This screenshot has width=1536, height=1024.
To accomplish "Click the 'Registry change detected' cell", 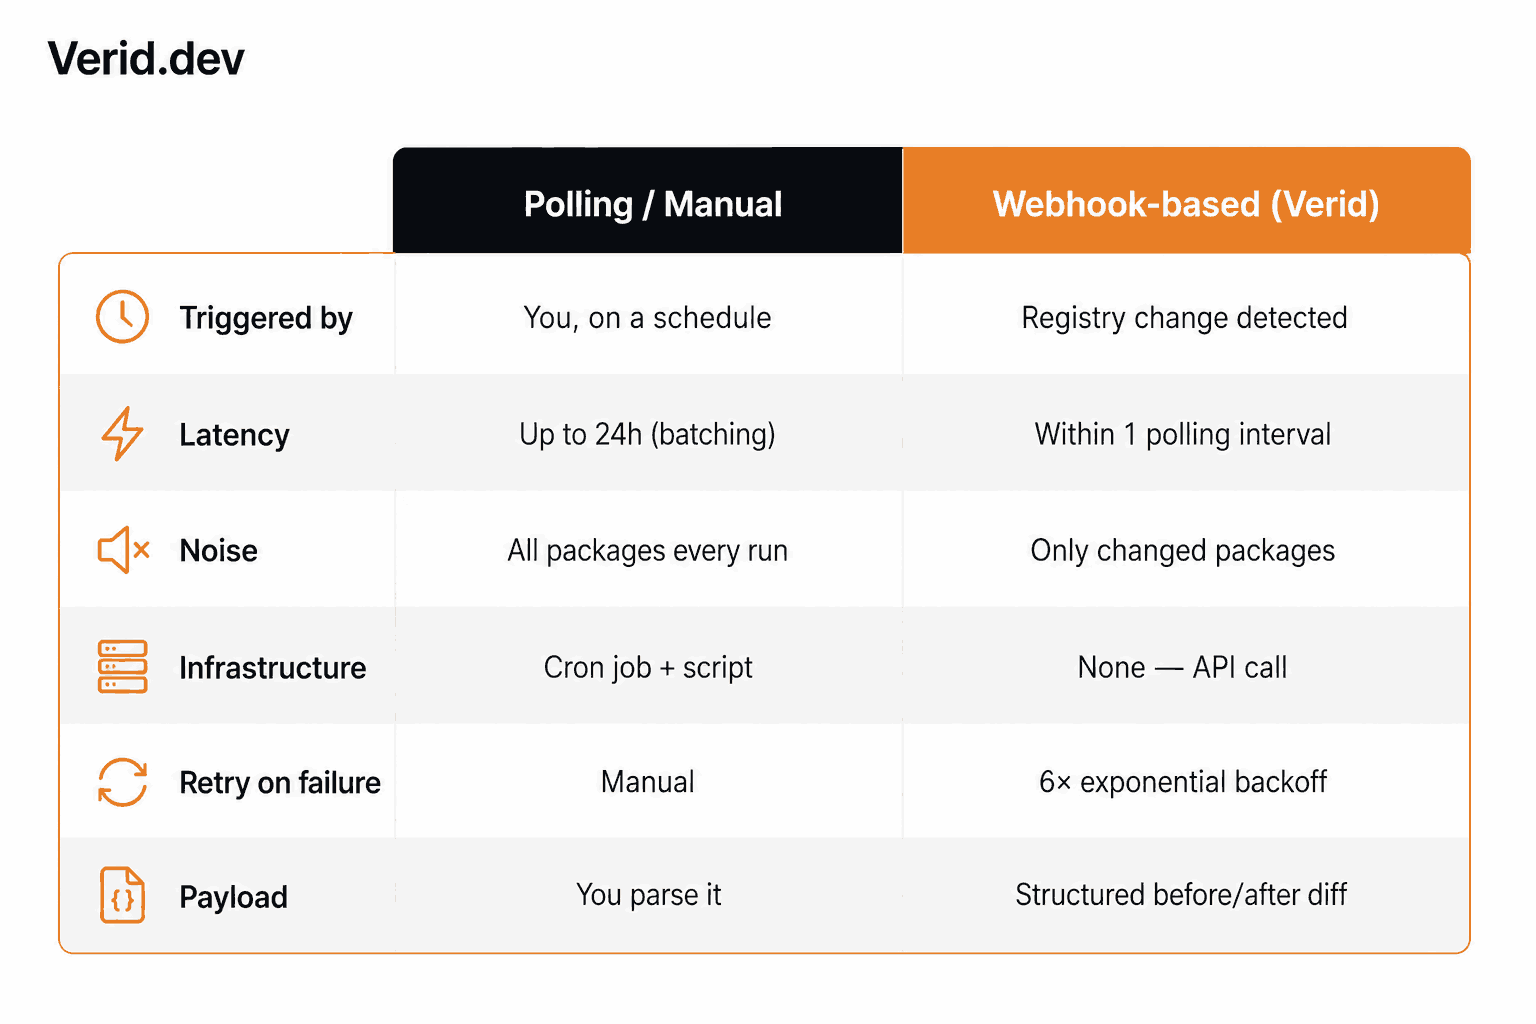I will point(1184,318).
